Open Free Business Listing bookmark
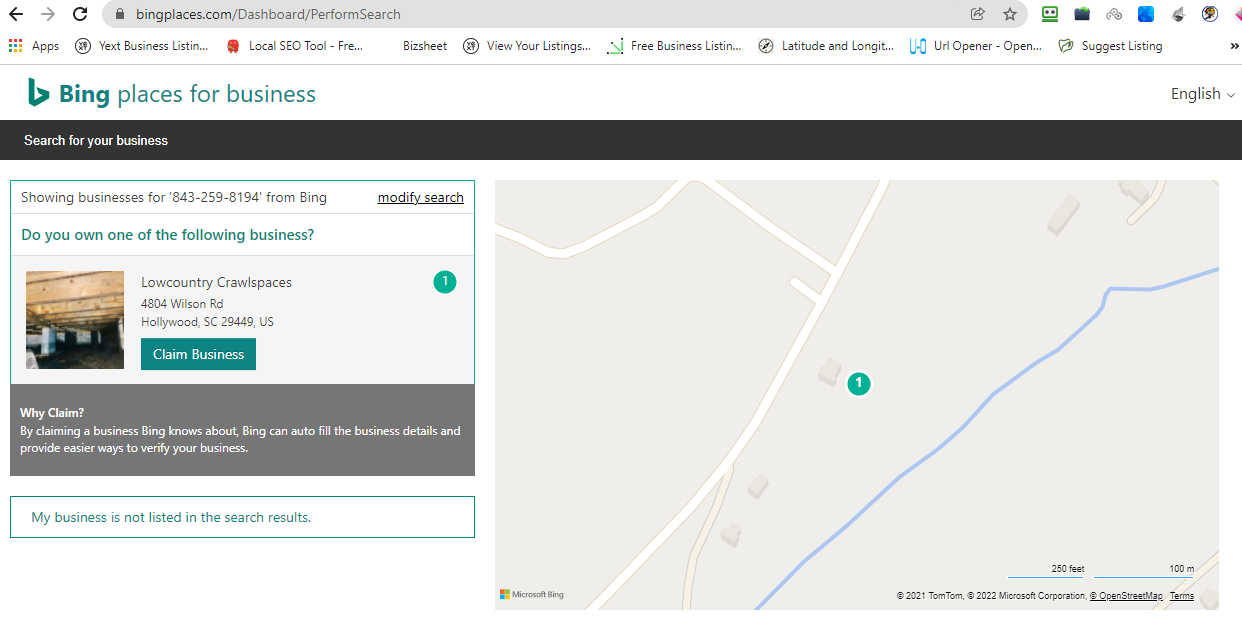 pos(675,46)
